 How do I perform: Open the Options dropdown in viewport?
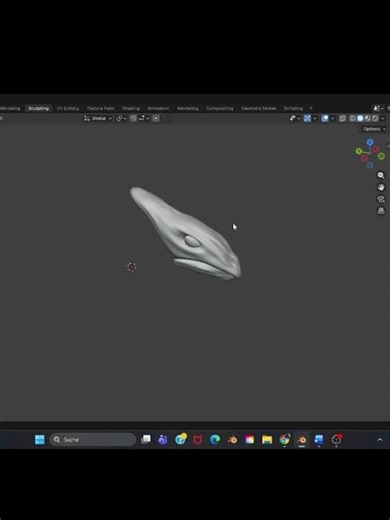coord(374,129)
